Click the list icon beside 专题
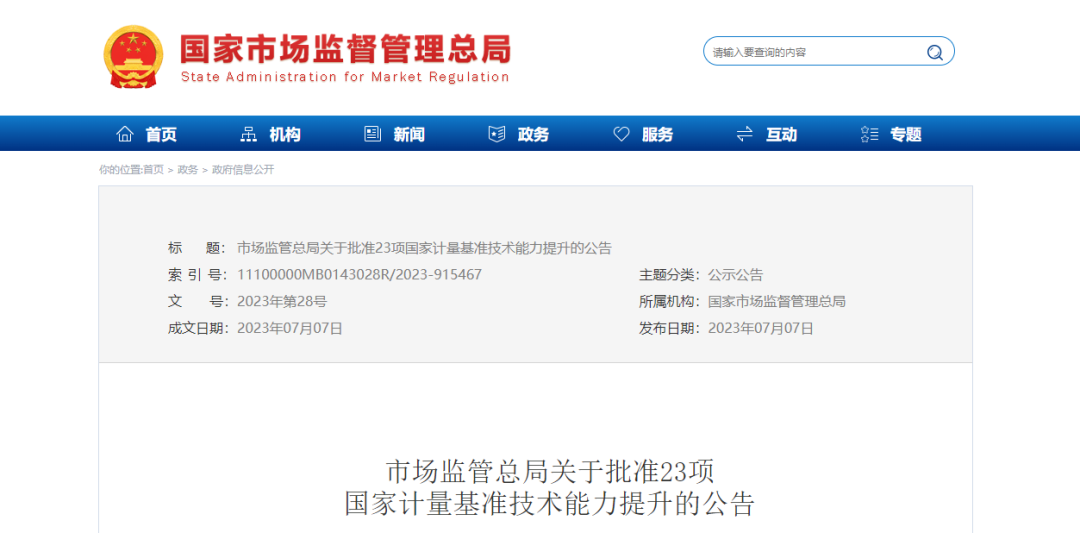The width and height of the screenshot is (1080, 533). [869, 134]
